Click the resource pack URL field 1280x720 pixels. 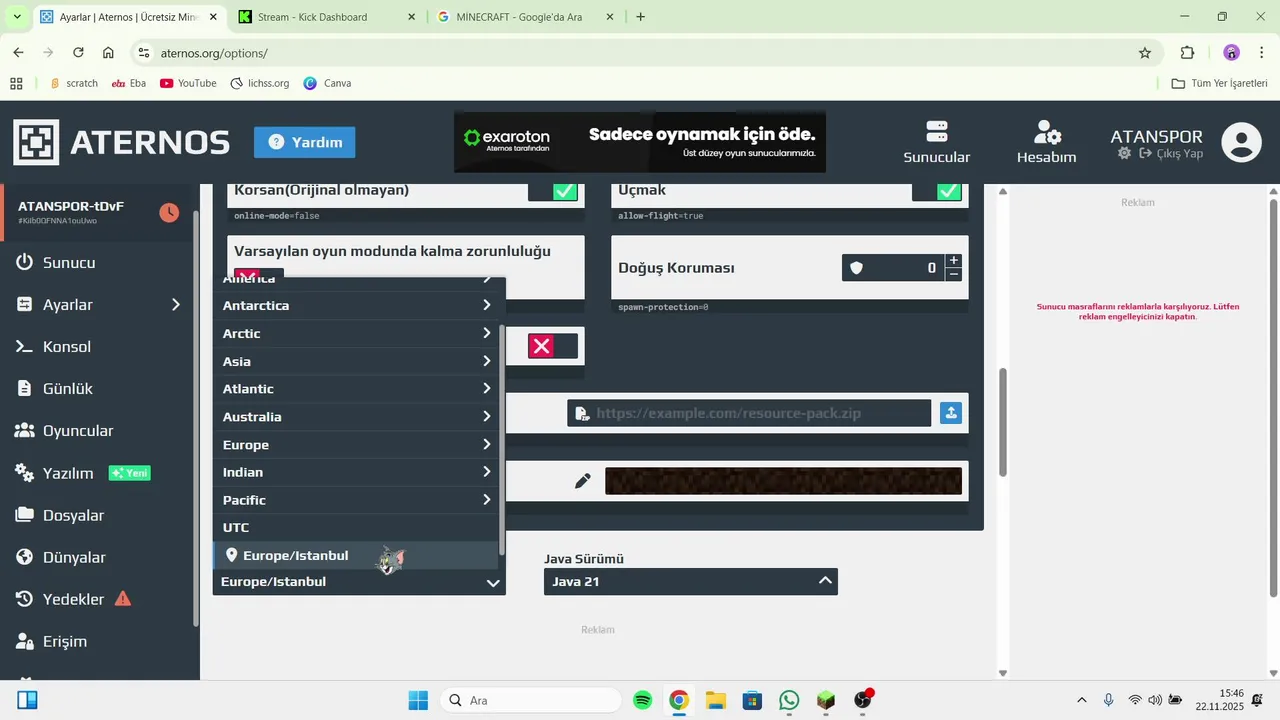(x=749, y=413)
